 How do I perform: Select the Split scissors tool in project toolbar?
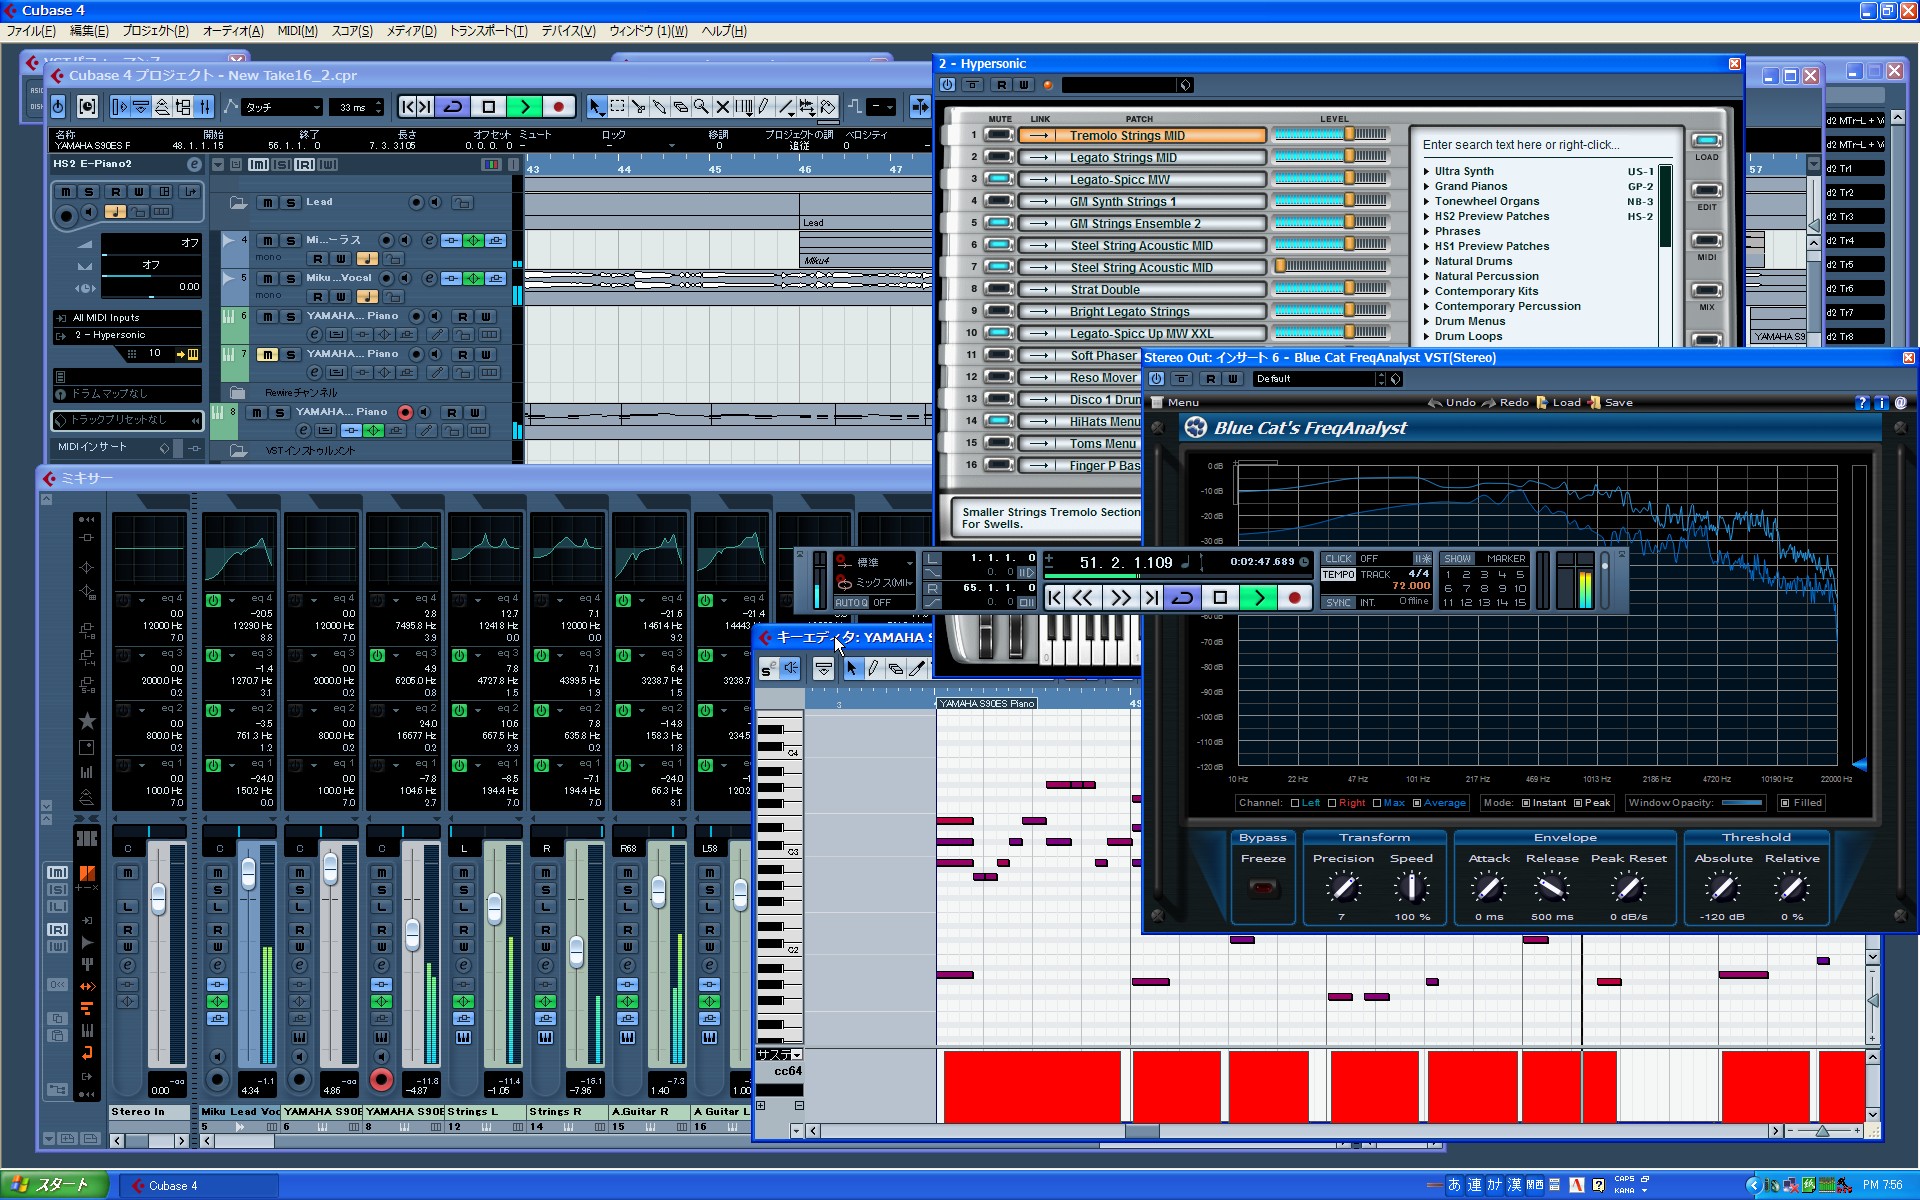click(639, 106)
